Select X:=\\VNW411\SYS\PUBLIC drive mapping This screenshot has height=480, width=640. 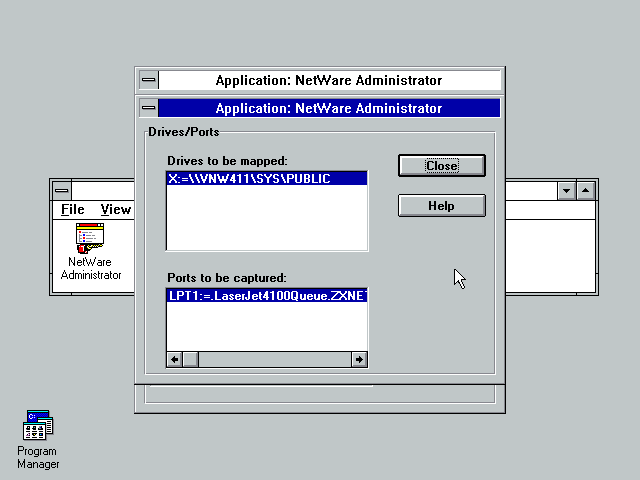pyautogui.click(x=267, y=179)
